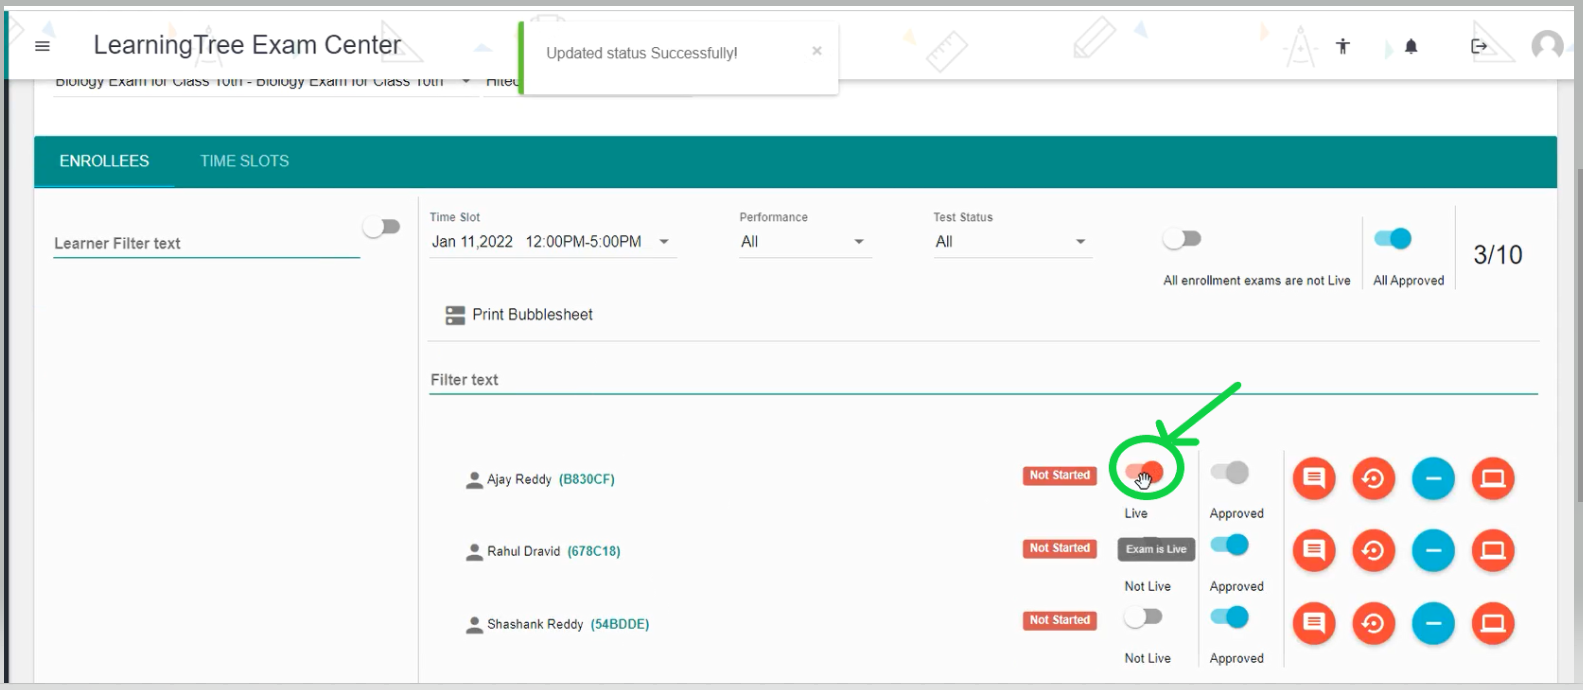Dismiss the Updated status notification
The width and height of the screenshot is (1583, 690).
click(x=817, y=51)
